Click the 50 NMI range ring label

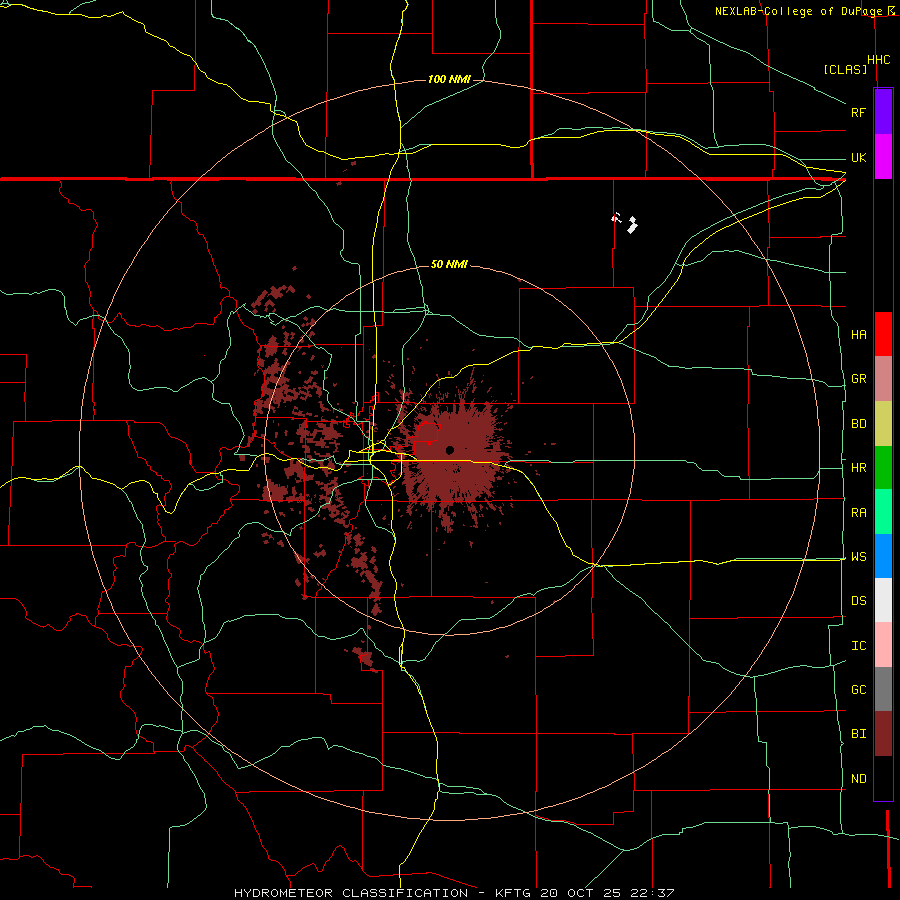point(449,264)
